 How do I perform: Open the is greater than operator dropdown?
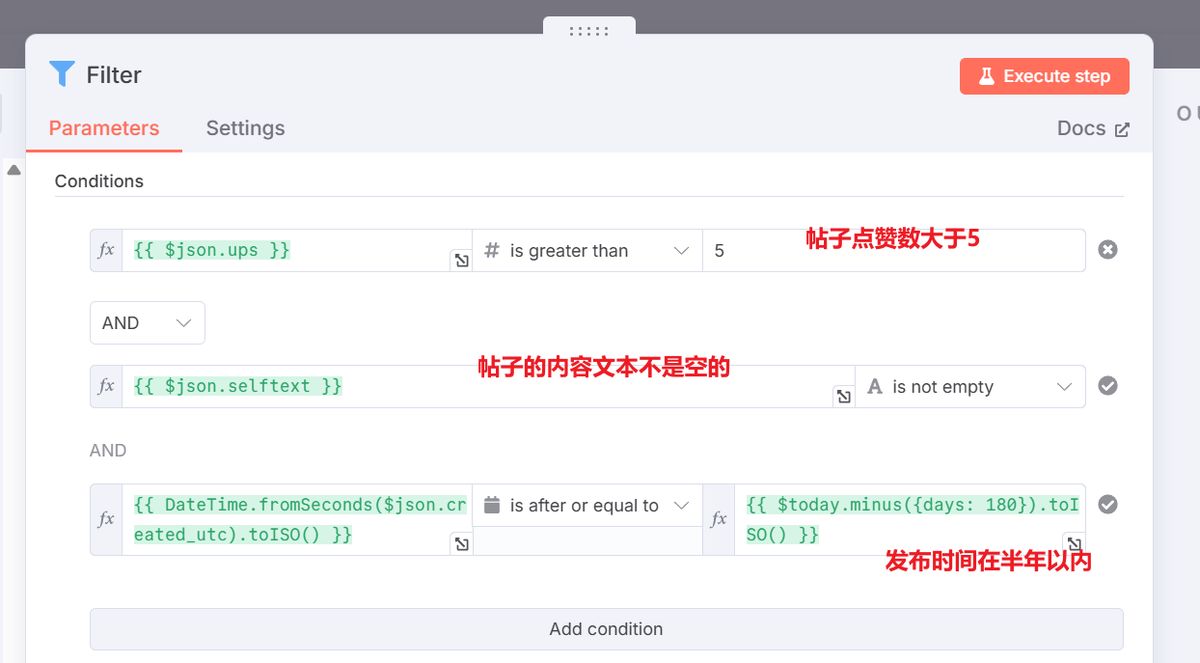coord(586,250)
